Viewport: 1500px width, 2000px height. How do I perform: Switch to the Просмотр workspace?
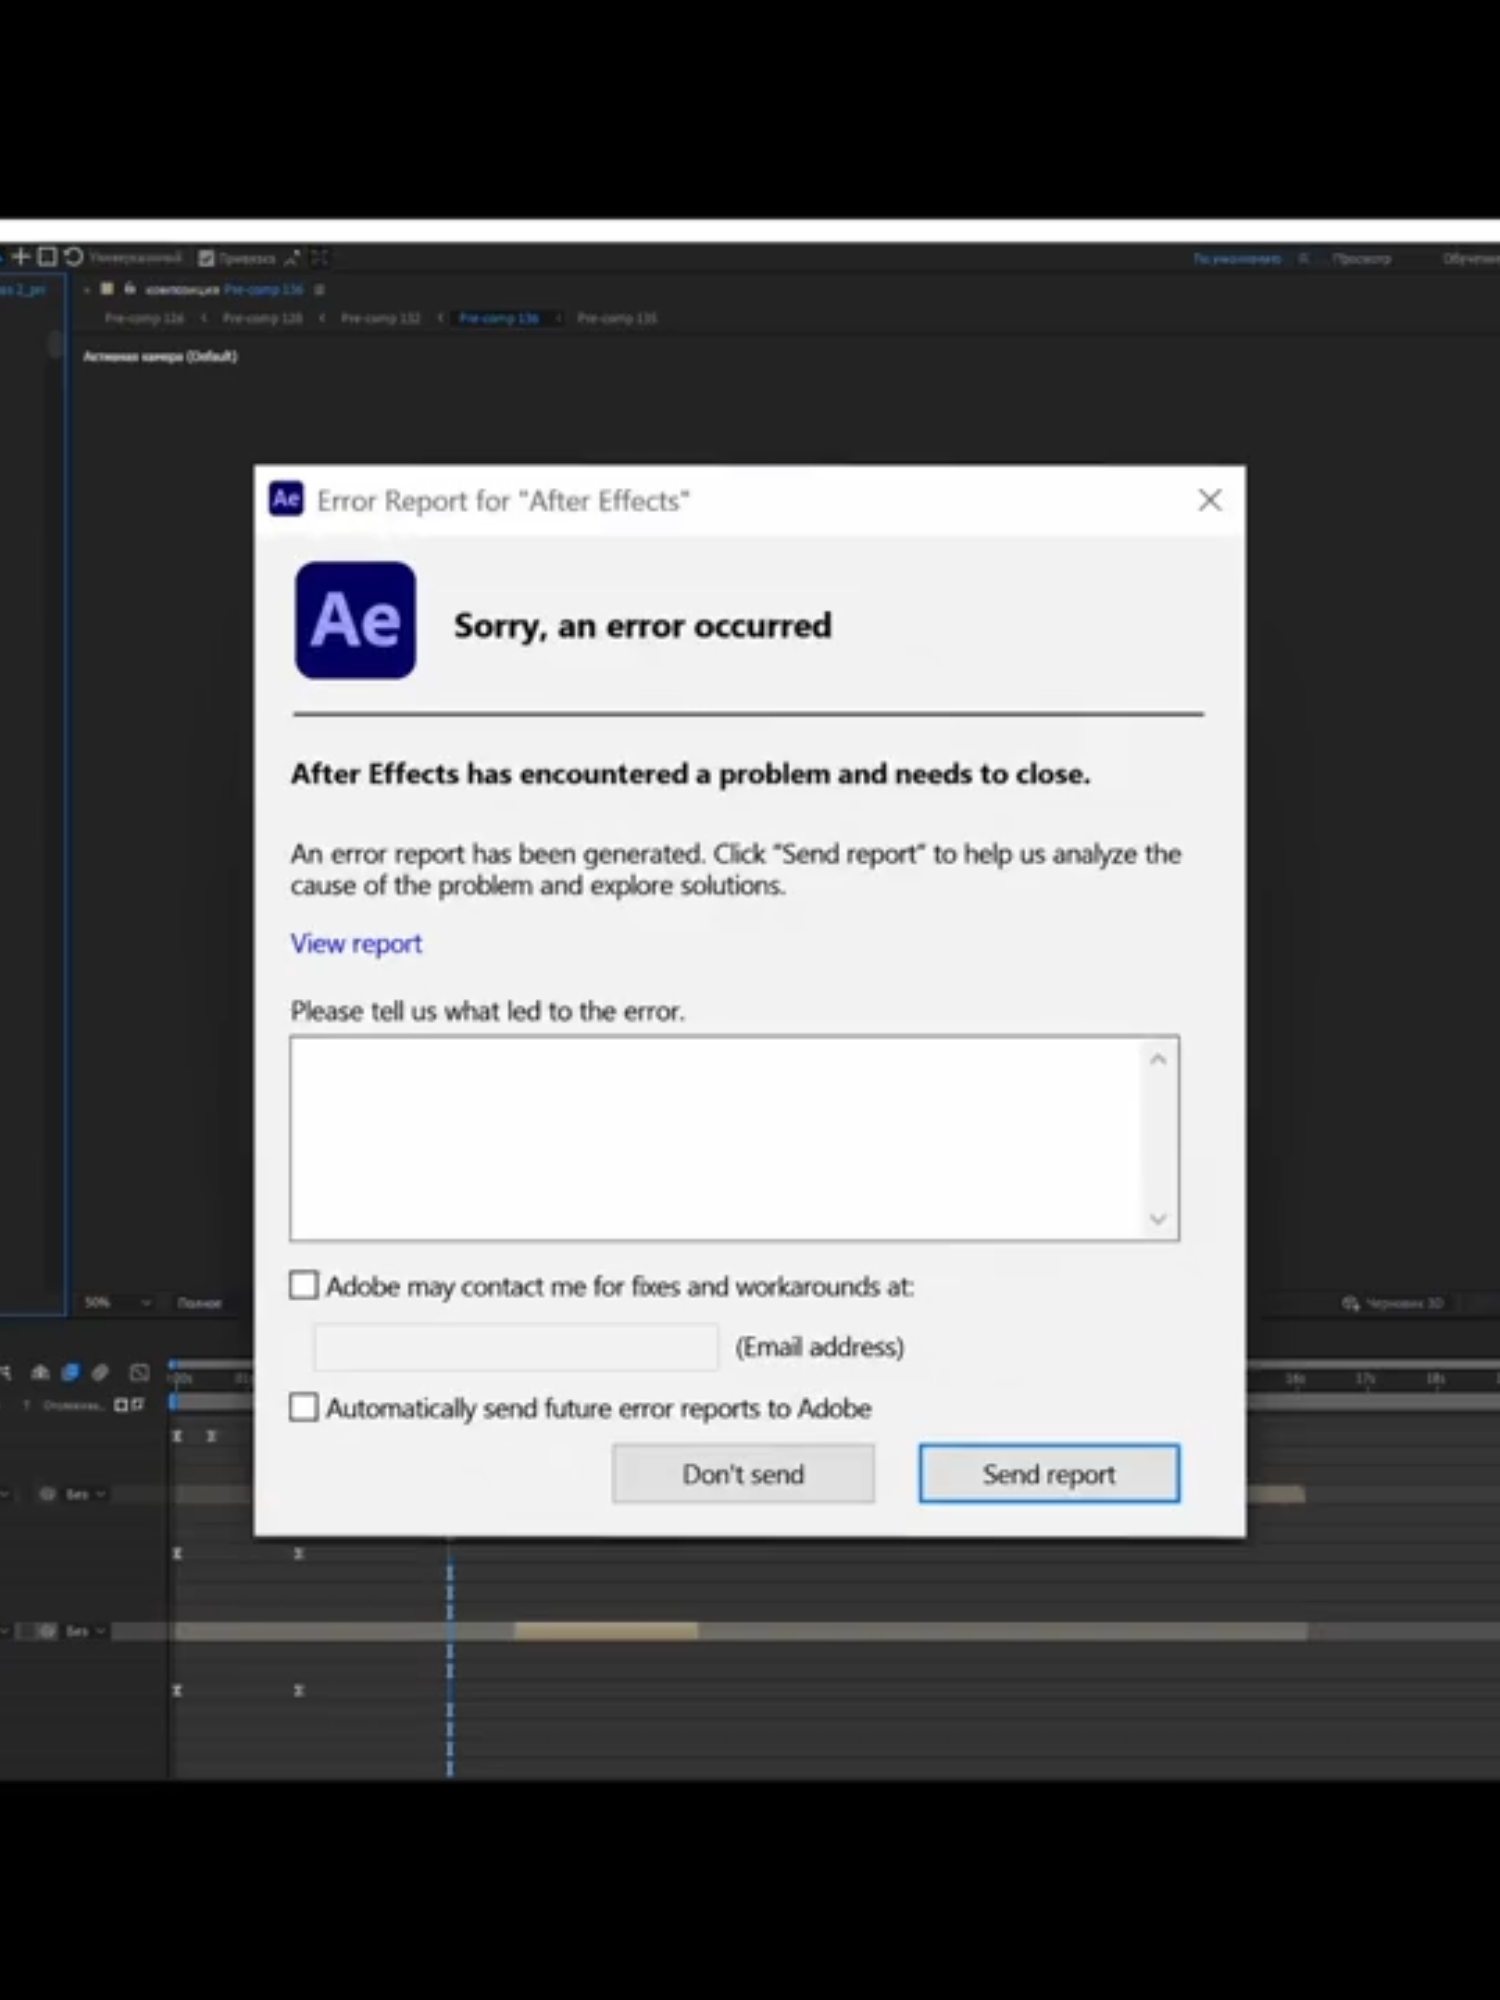(x=1361, y=259)
